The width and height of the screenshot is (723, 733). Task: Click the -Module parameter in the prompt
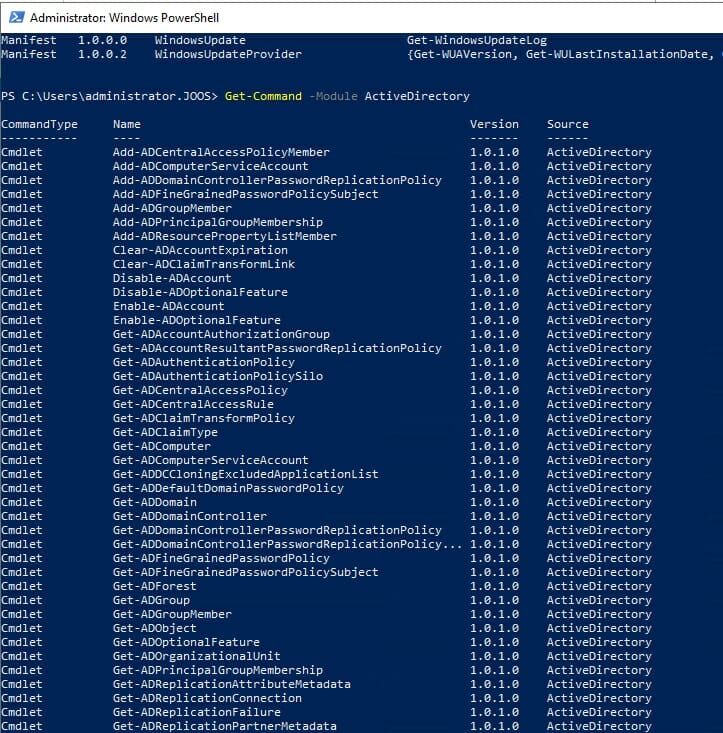pyautogui.click(x=333, y=96)
